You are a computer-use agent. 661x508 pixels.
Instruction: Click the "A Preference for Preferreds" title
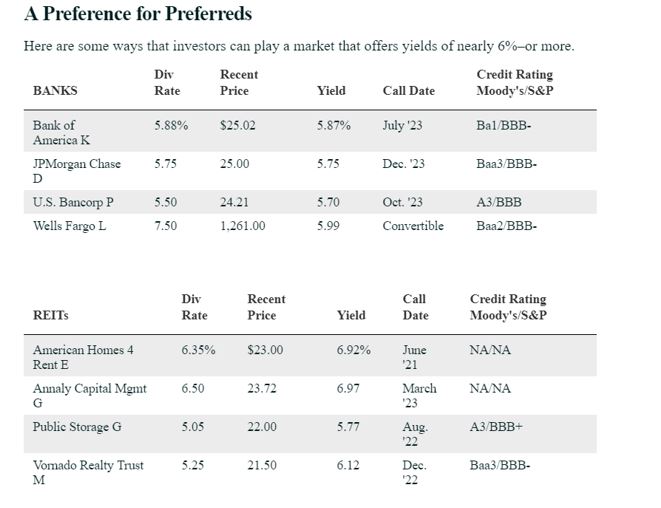click(138, 15)
